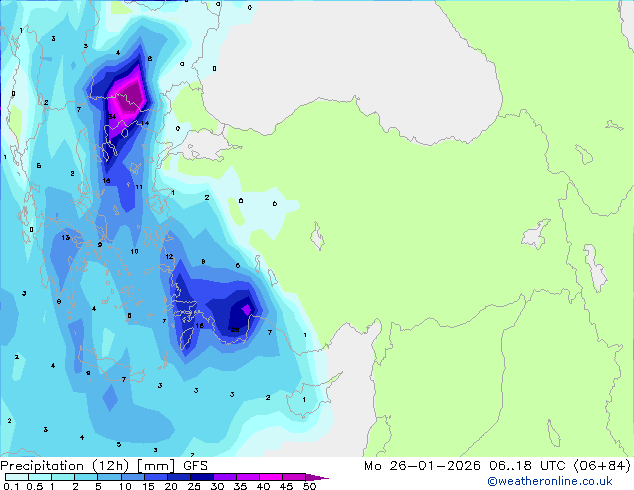Click the '50' legend label
Screen dimensions: 634x490
(x=309, y=486)
